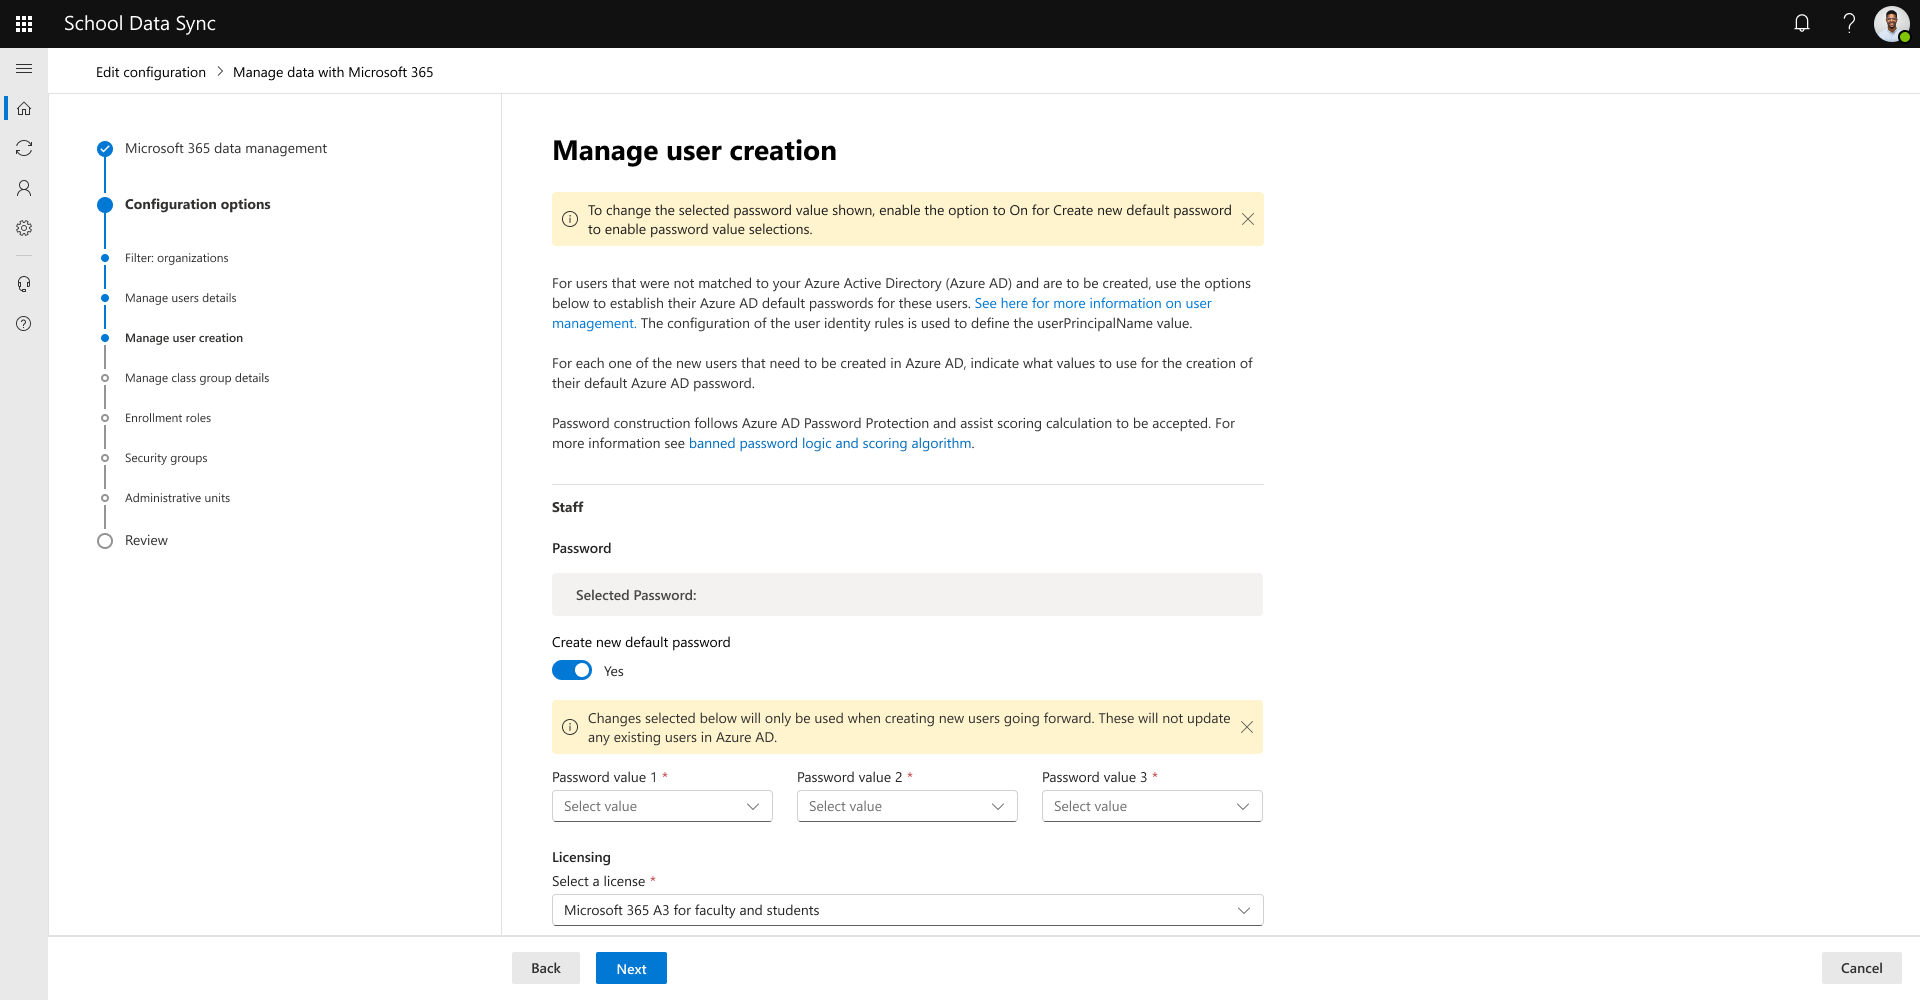
Task: Open the notifications bell
Action: (1802, 24)
